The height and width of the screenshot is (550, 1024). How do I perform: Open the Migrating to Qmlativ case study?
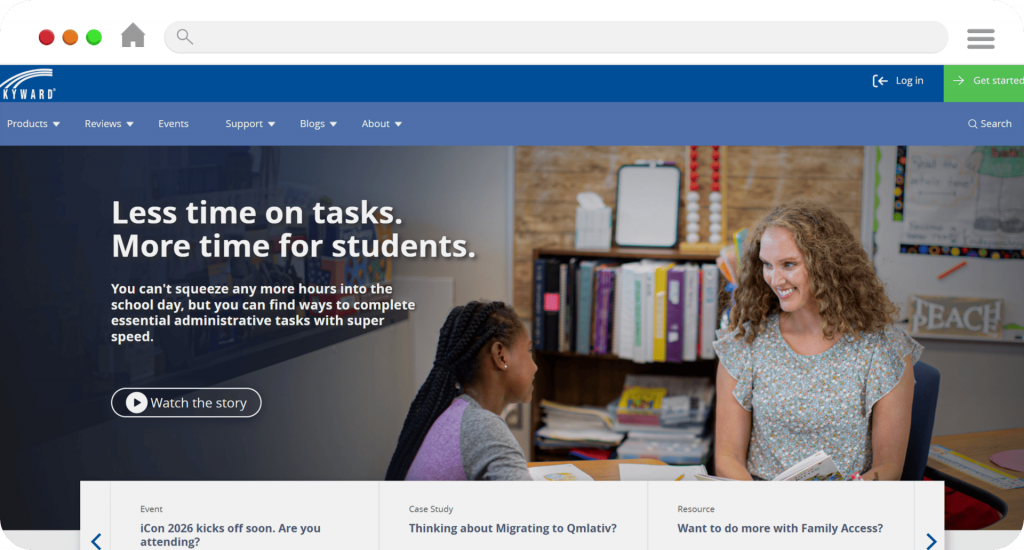[x=513, y=528]
